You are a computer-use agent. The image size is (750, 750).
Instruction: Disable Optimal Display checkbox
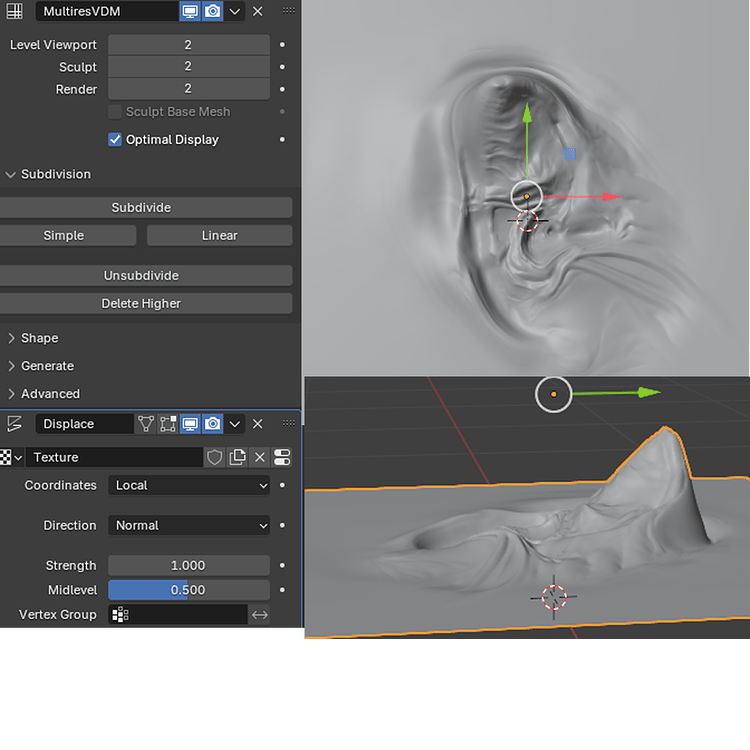[x=115, y=140]
